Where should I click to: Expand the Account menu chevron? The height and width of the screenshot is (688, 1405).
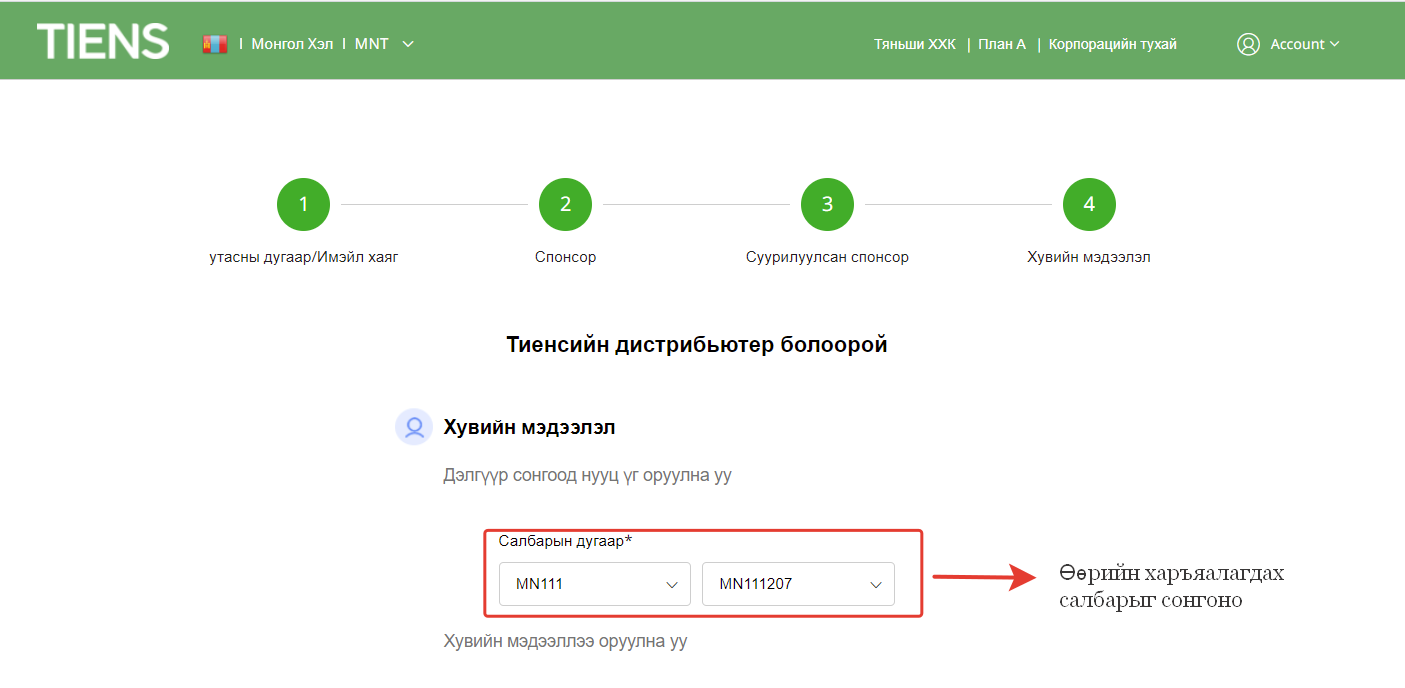point(1335,44)
